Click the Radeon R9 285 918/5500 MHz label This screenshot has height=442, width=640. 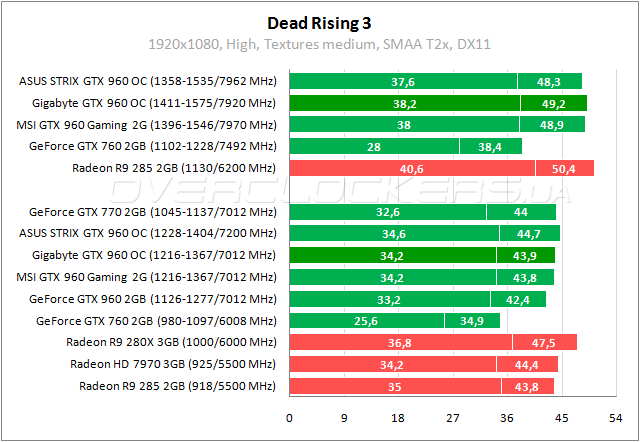tap(176, 386)
